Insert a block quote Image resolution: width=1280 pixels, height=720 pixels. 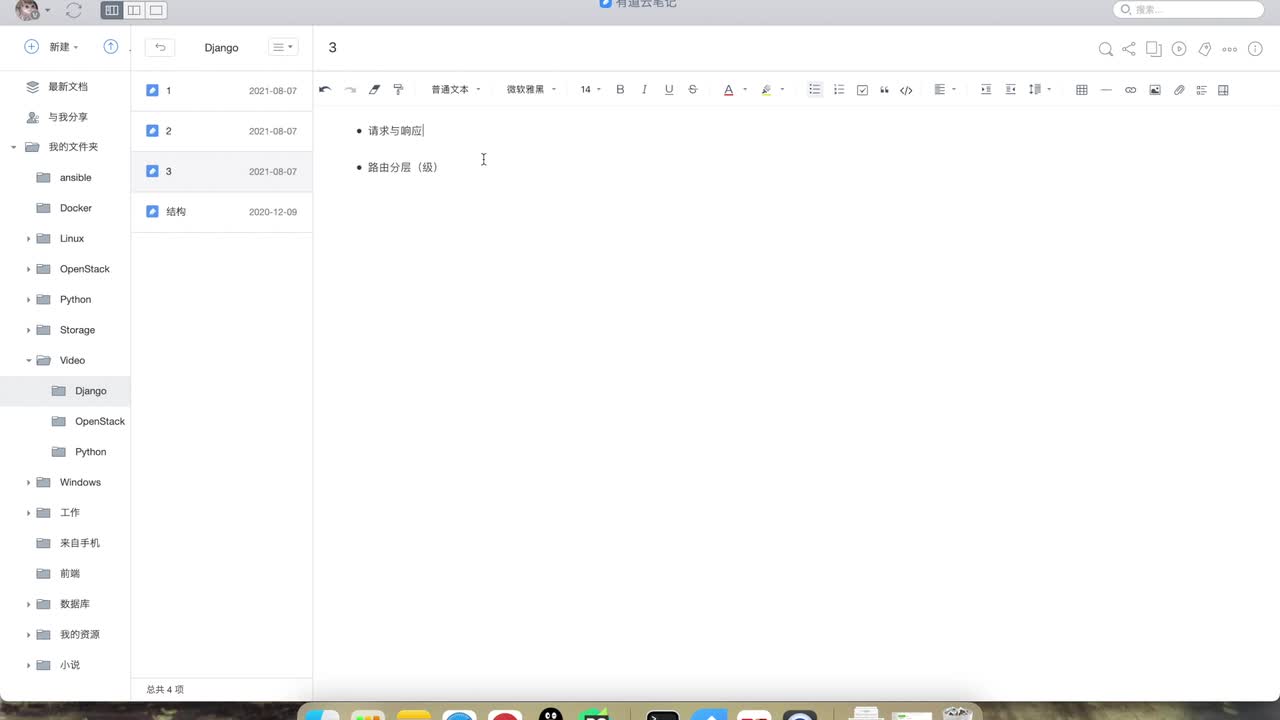[x=884, y=90]
